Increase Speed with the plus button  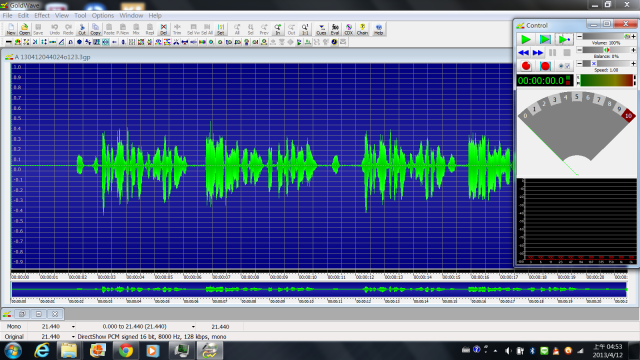[633, 64]
